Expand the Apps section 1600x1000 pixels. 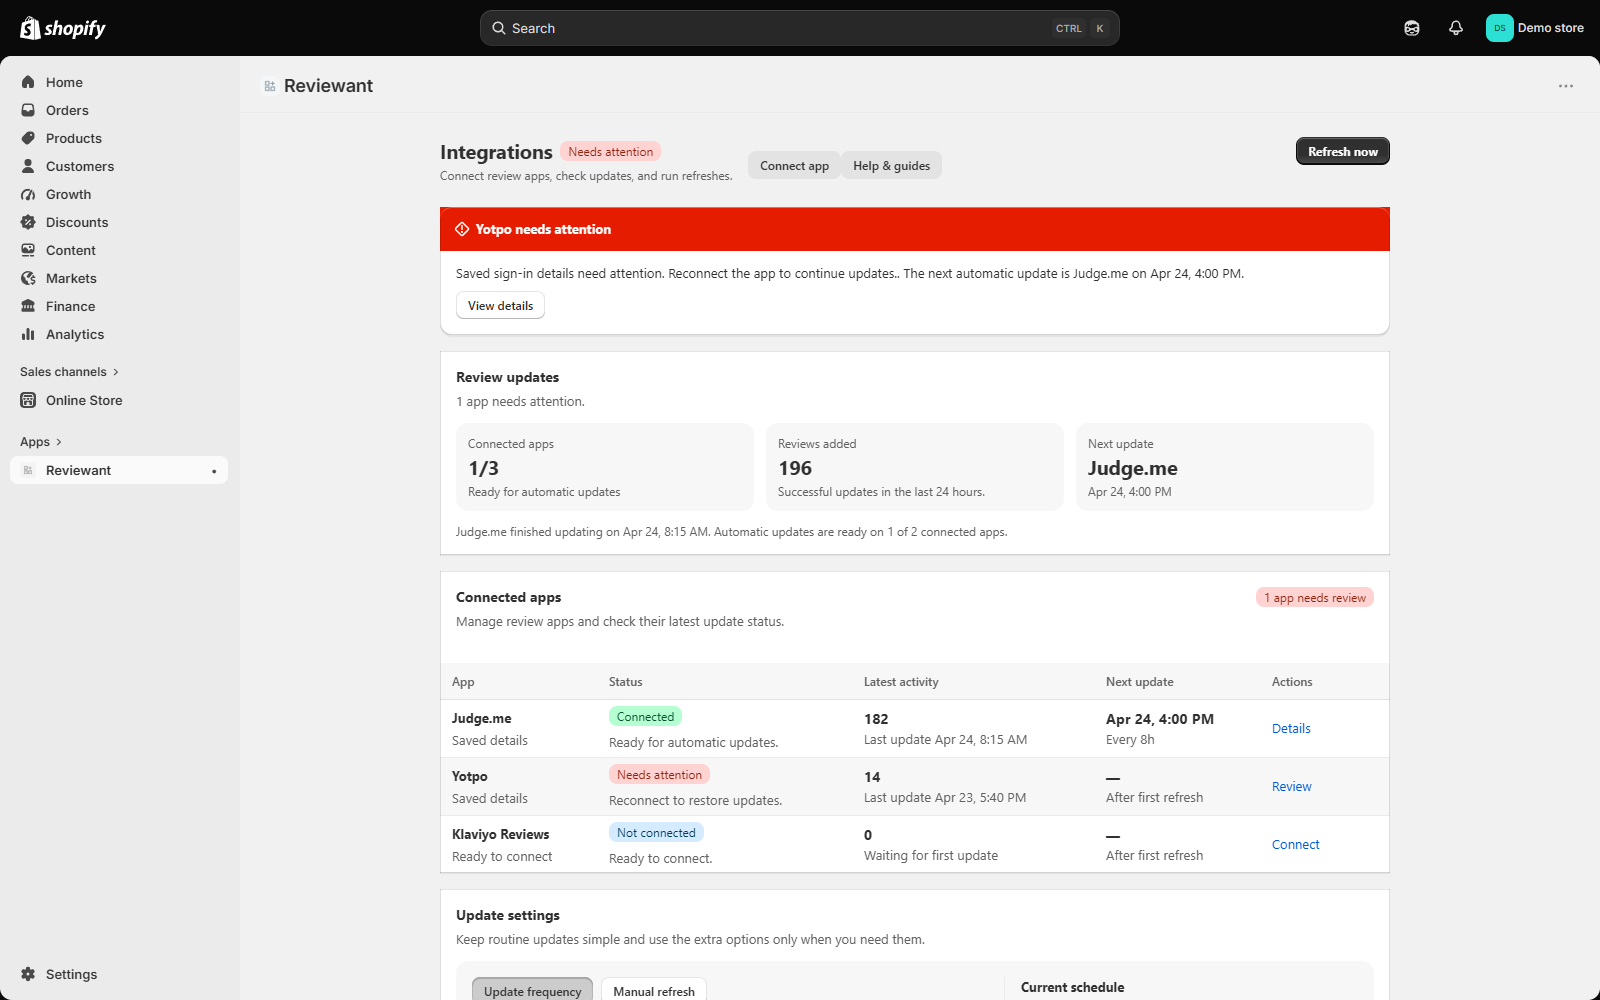pos(41,442)
